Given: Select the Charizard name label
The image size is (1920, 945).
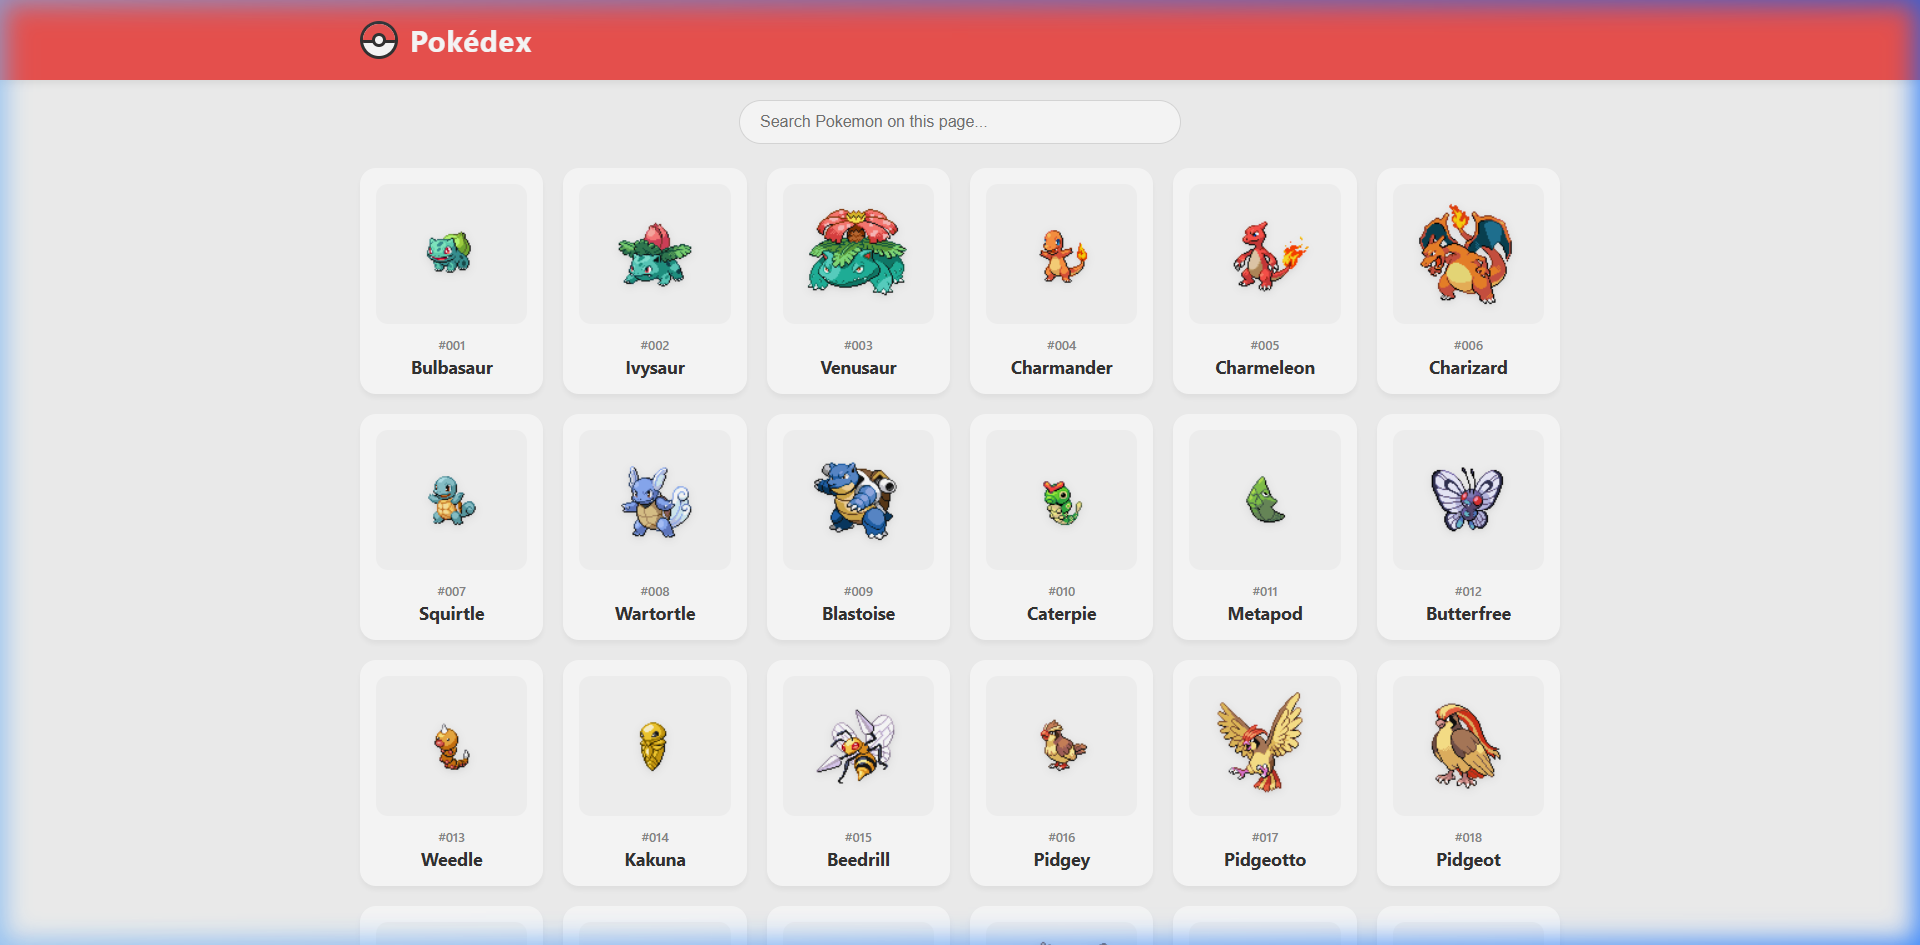Looking at the screenshot, I should [1468, 368].
